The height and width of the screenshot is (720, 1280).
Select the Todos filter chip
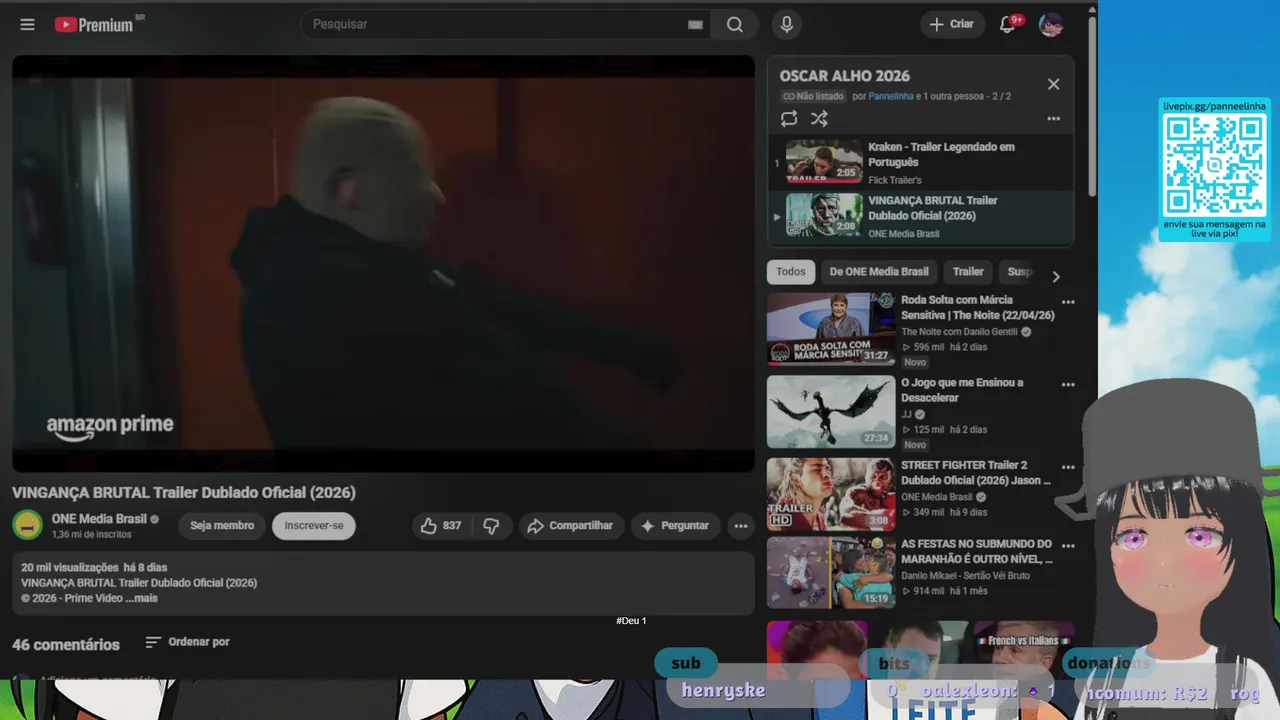coord(790,272)
